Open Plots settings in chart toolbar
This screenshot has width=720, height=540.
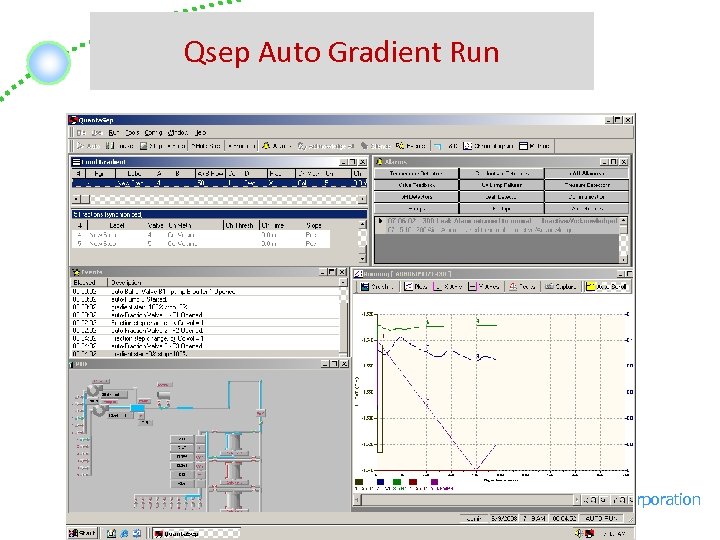416,287
